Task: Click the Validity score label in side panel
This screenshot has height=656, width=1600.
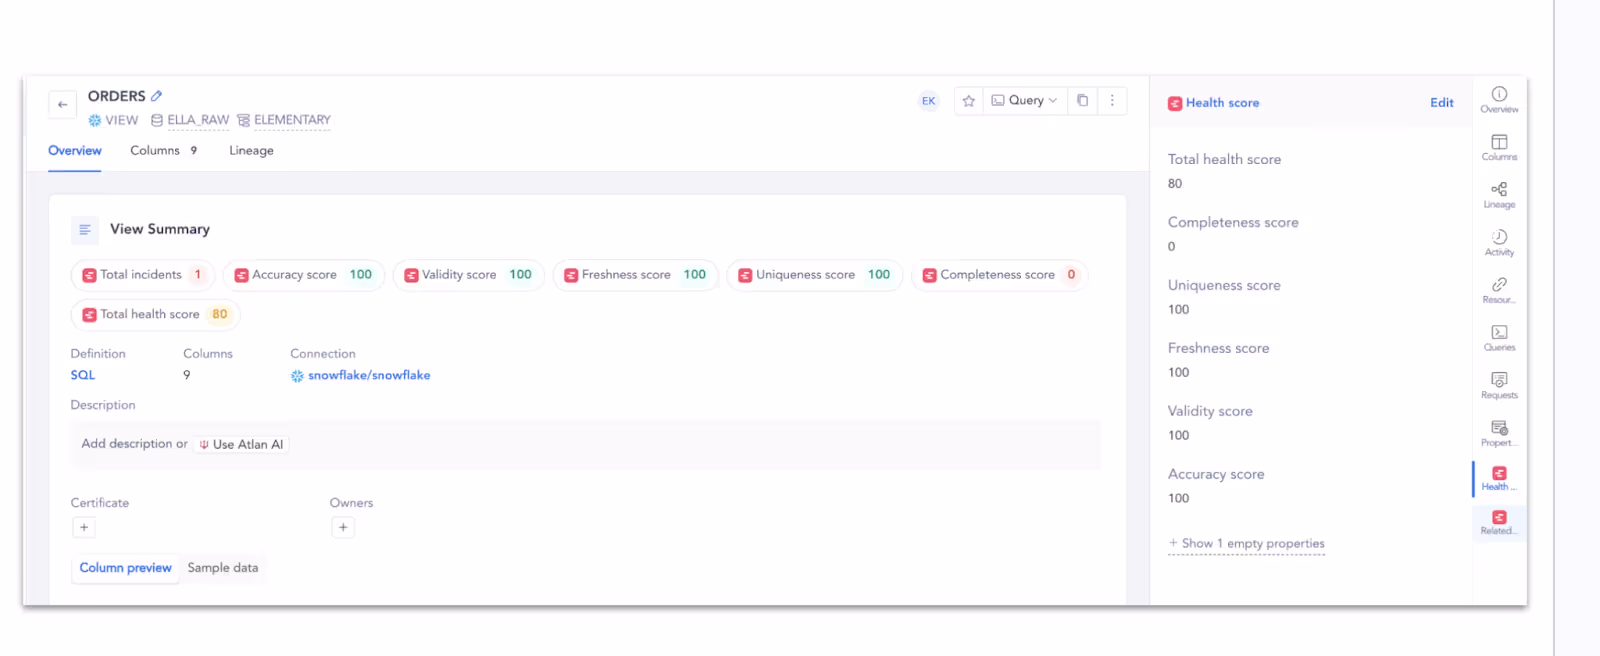Action: pyautogui.click(x=1210, y=412)
